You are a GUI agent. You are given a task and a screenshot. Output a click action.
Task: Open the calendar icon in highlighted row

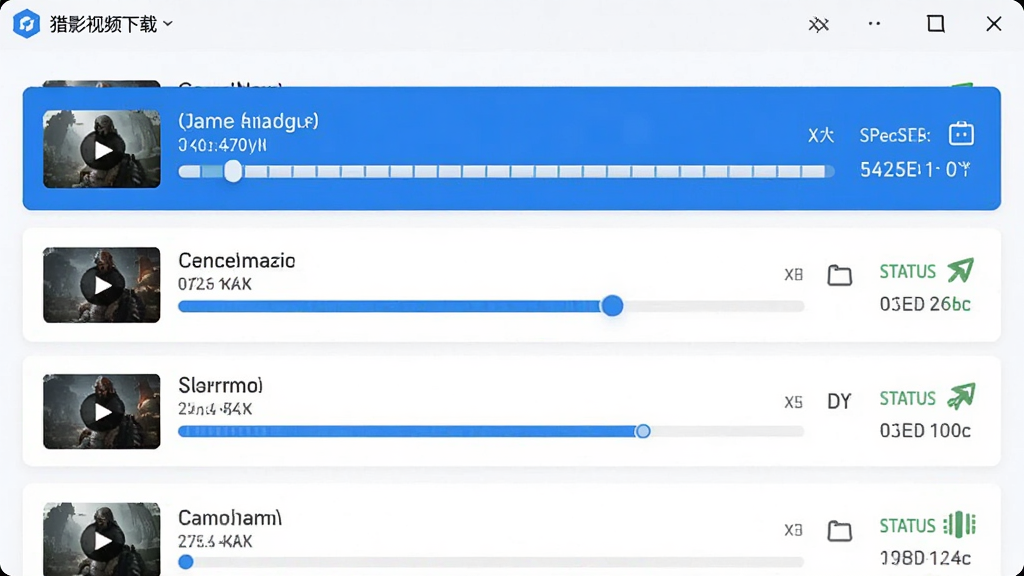click(x=961, y=134)
